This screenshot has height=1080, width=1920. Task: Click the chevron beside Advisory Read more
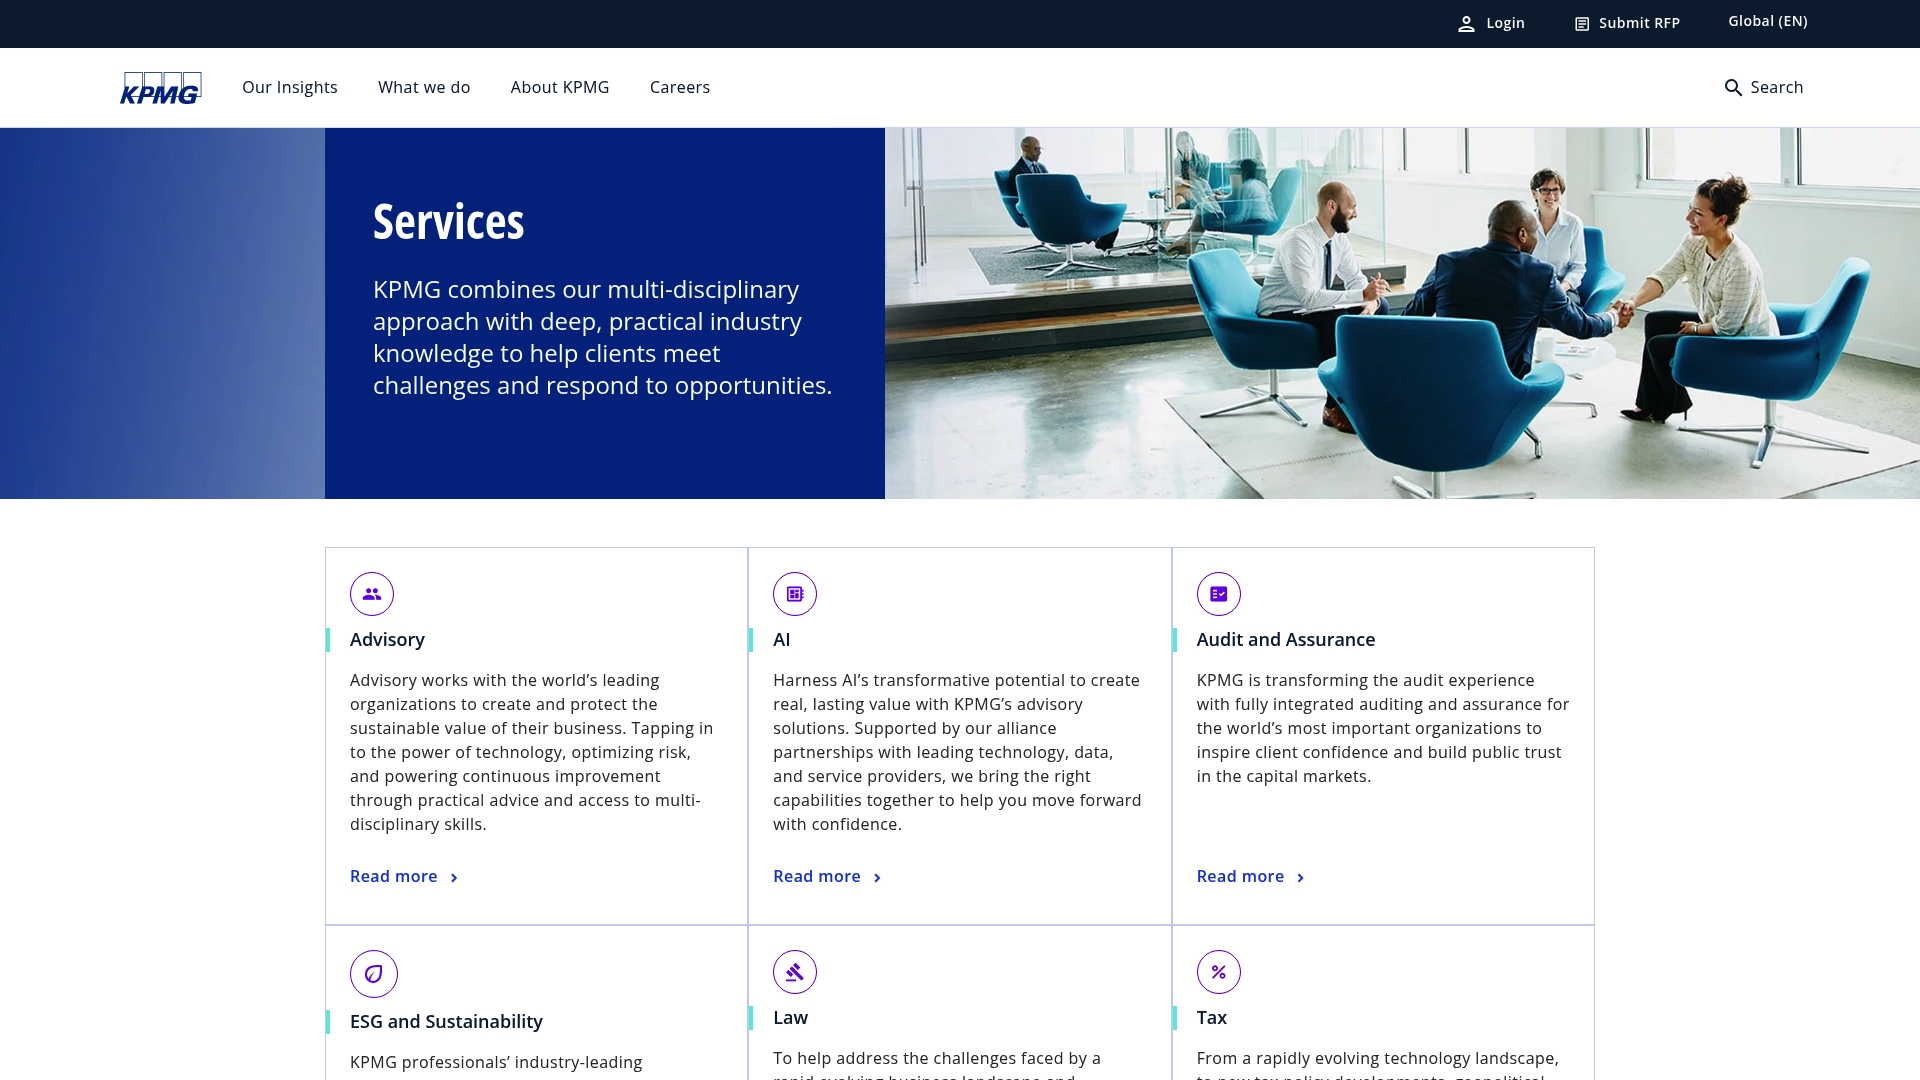tap(454, 878)
